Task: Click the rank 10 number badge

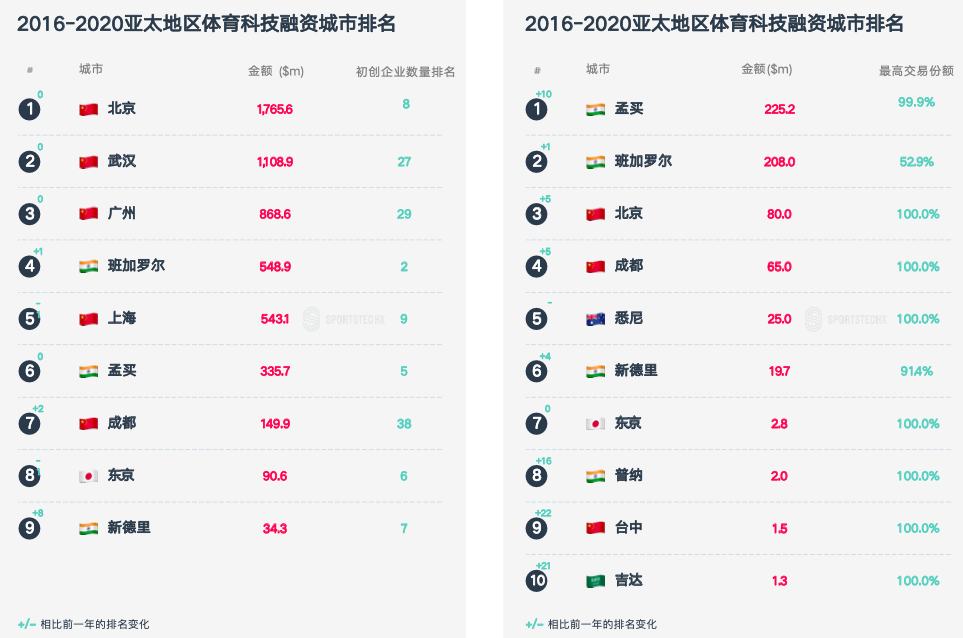Action: (x=536, y=581)
